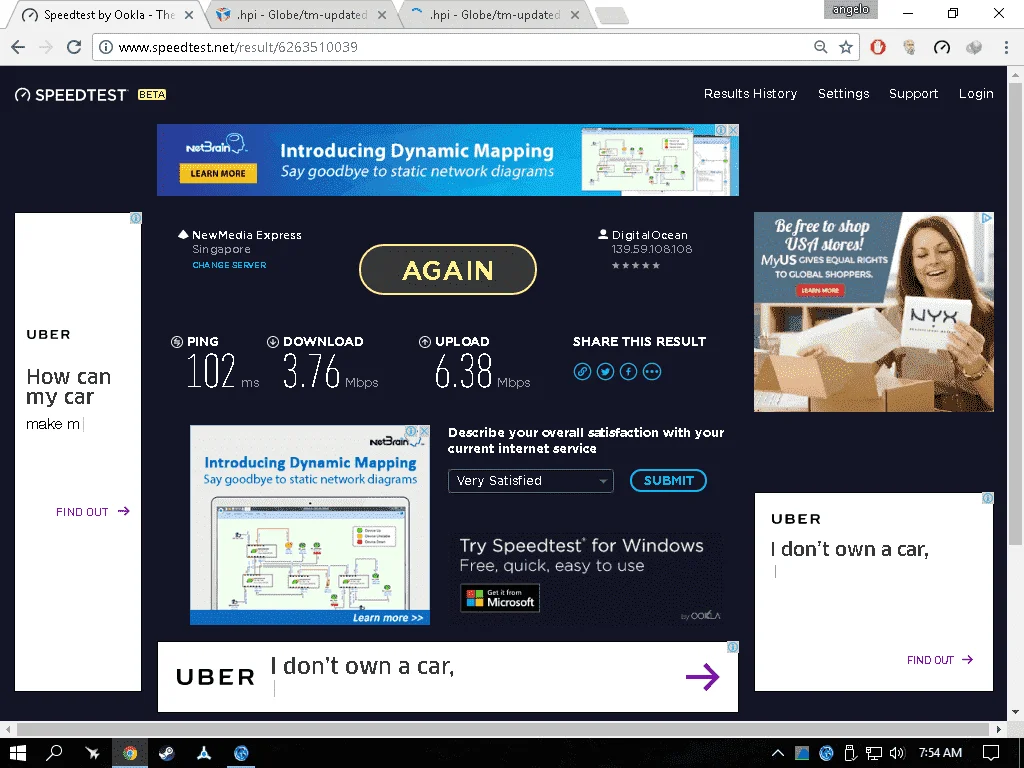
Task: View site information icon in address bar
Action: [105, 47]
